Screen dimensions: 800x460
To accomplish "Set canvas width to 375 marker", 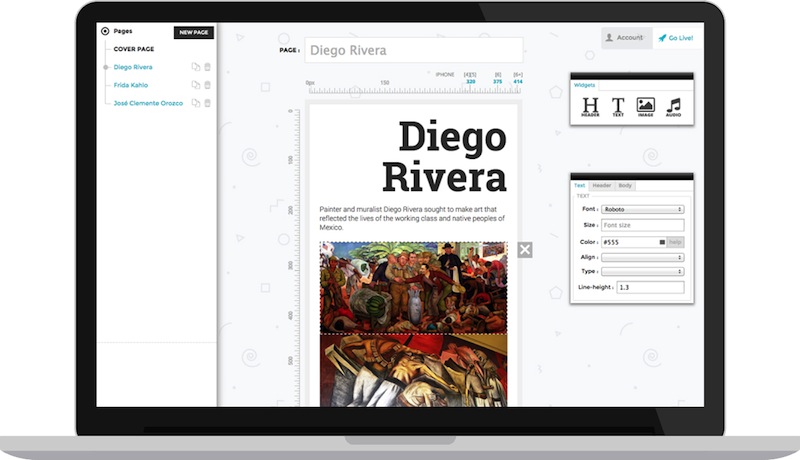I will pos(497,82).
